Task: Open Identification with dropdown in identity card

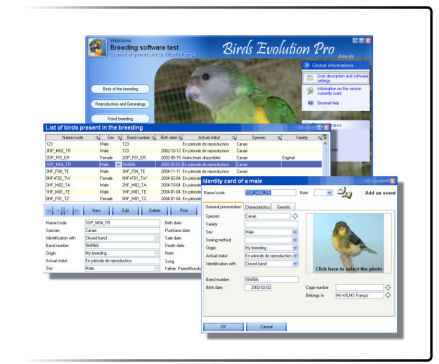Action: tap(295, 264)
